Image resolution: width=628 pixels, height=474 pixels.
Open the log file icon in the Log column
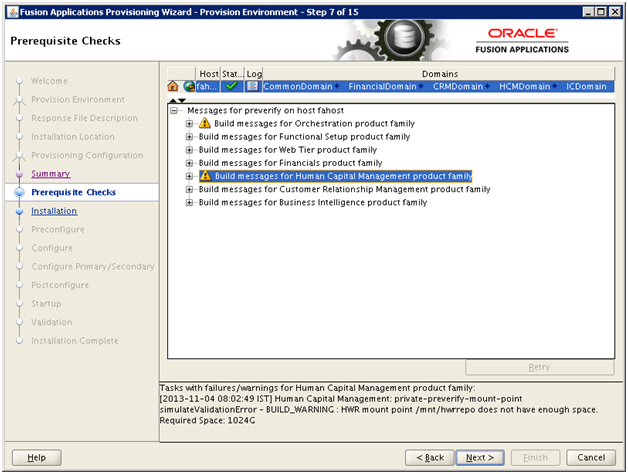pyautogui.click(x=252, y=86)
